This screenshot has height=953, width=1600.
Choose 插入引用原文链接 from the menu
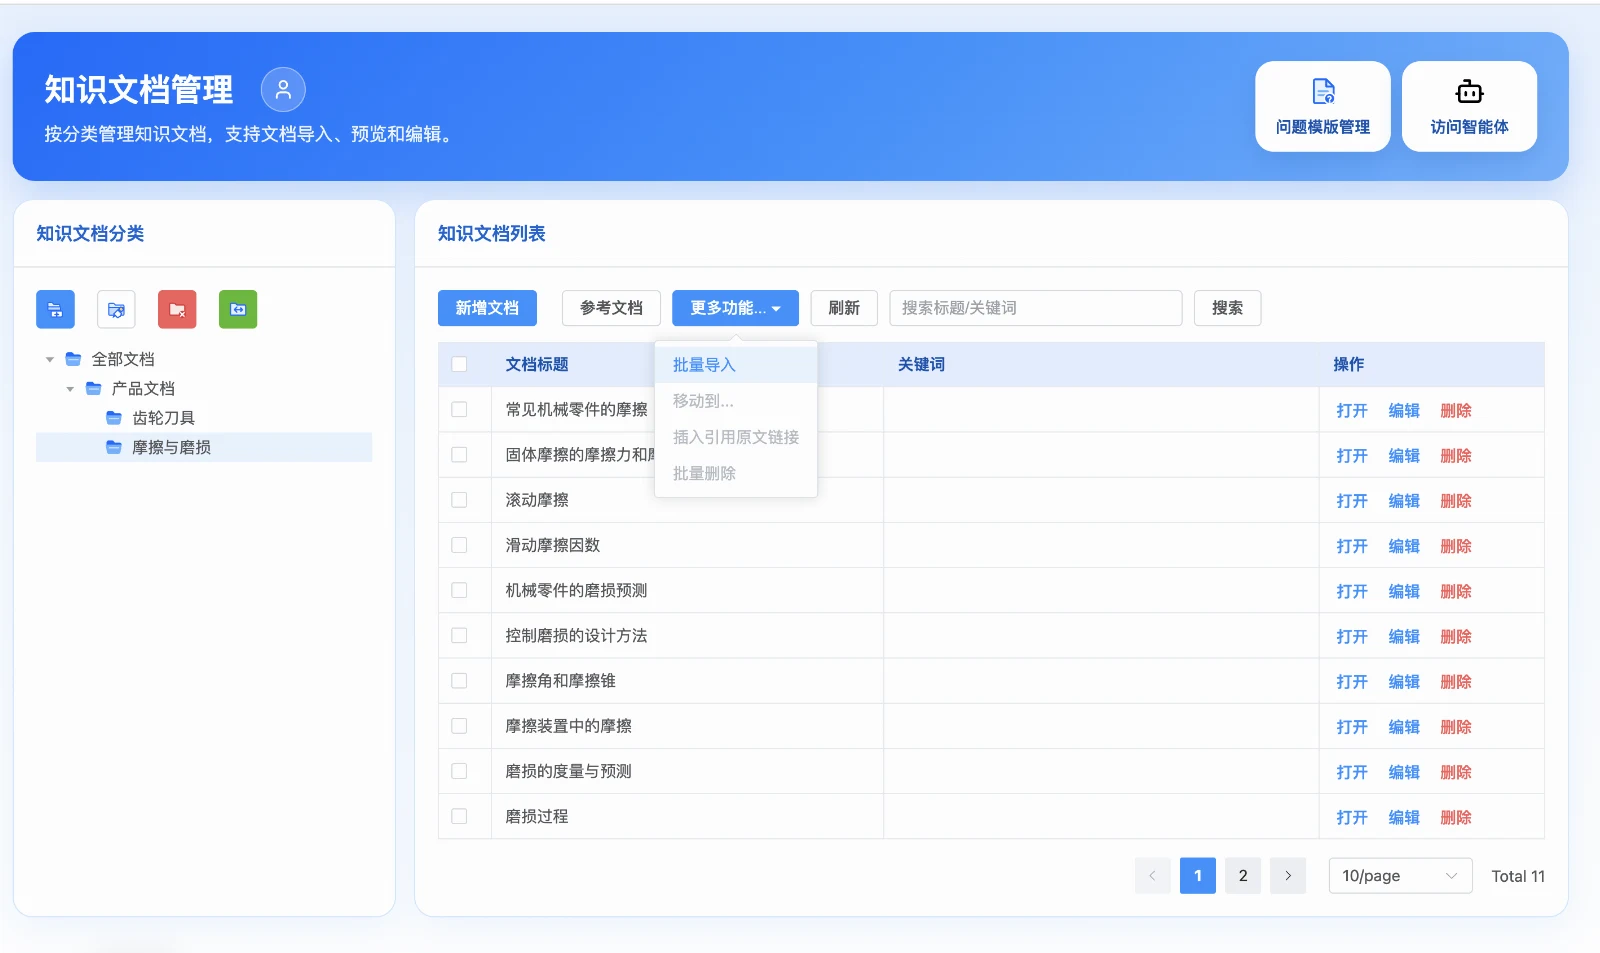click(x=736, y=437)
